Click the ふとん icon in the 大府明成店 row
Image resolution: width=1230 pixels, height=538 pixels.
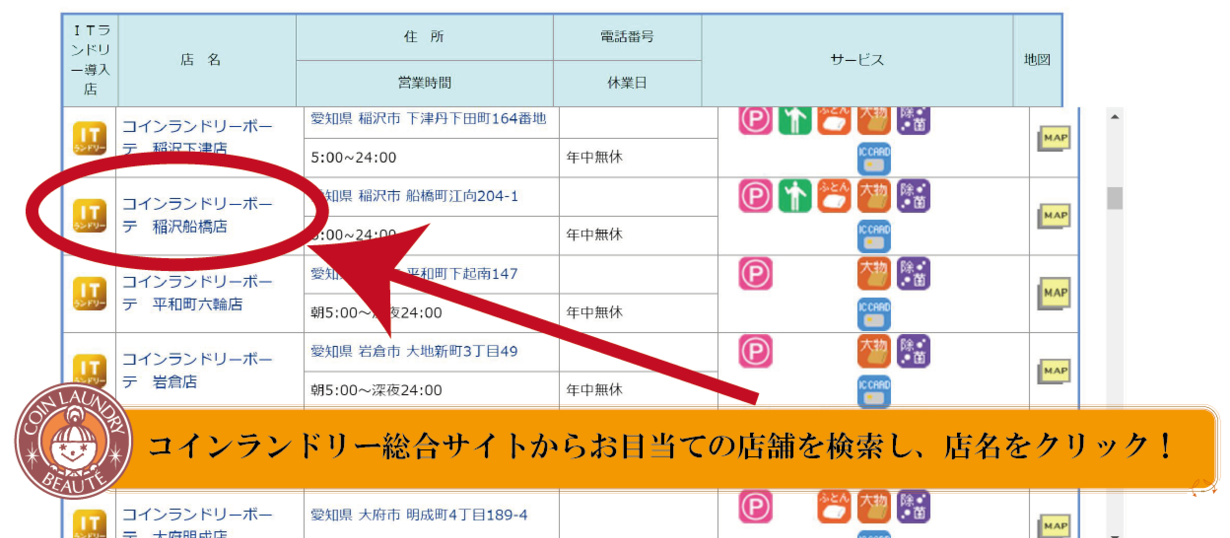pos(834,507)
